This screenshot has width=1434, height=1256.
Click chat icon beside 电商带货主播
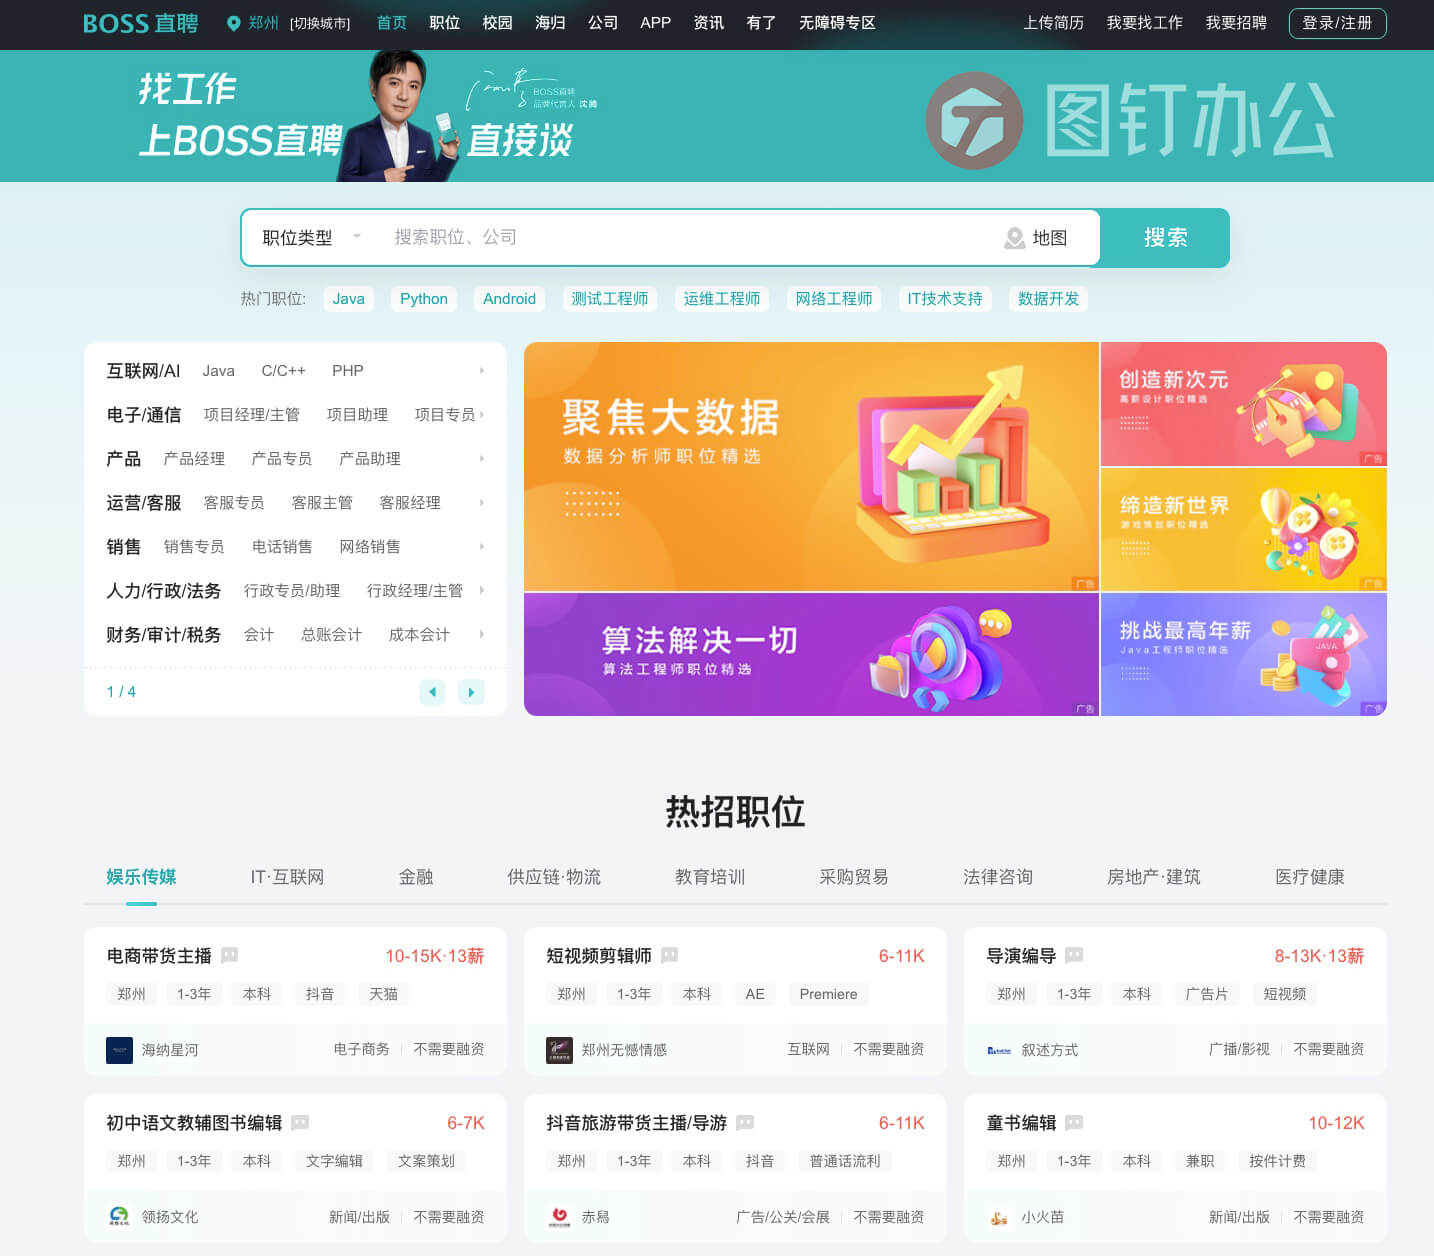[x=229, y=955]
